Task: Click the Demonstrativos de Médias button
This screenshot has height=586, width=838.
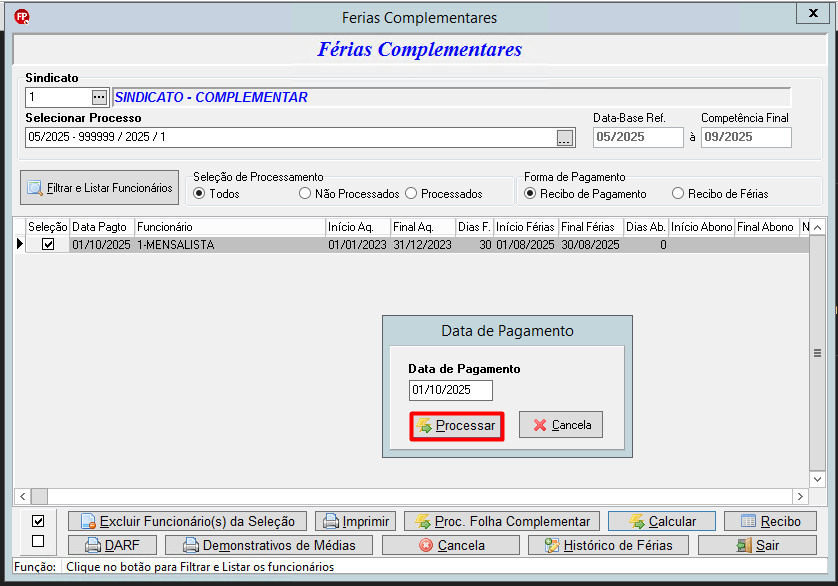Action: point(269,545)
